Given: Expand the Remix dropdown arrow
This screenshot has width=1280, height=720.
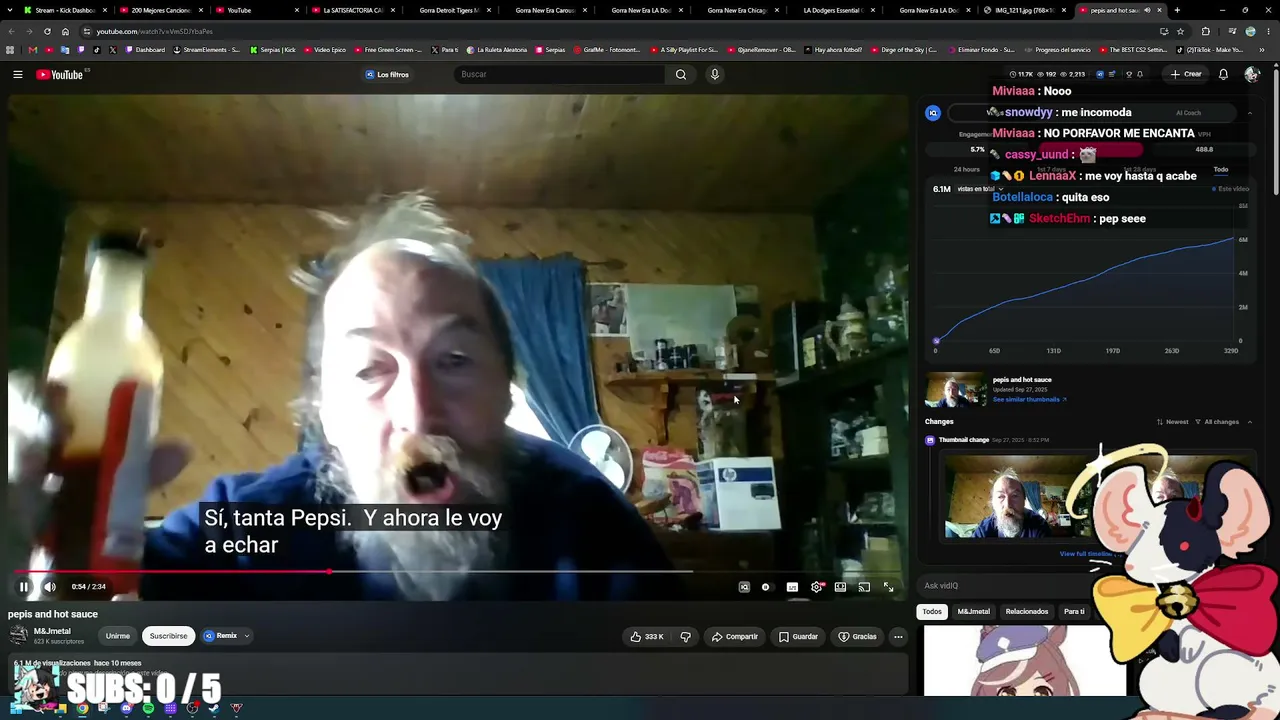Looking at the screenshot, I should (247, 636).
